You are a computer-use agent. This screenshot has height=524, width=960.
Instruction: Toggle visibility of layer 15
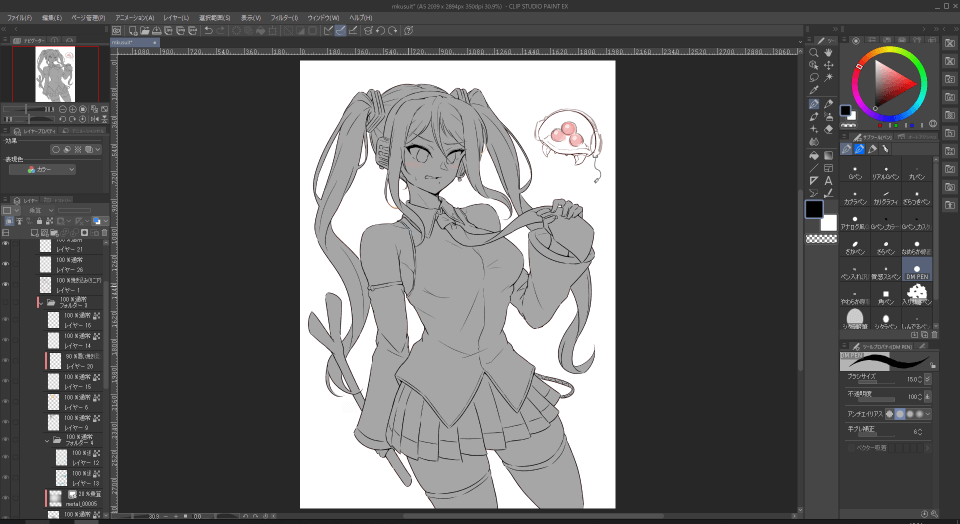click(6, 381)
